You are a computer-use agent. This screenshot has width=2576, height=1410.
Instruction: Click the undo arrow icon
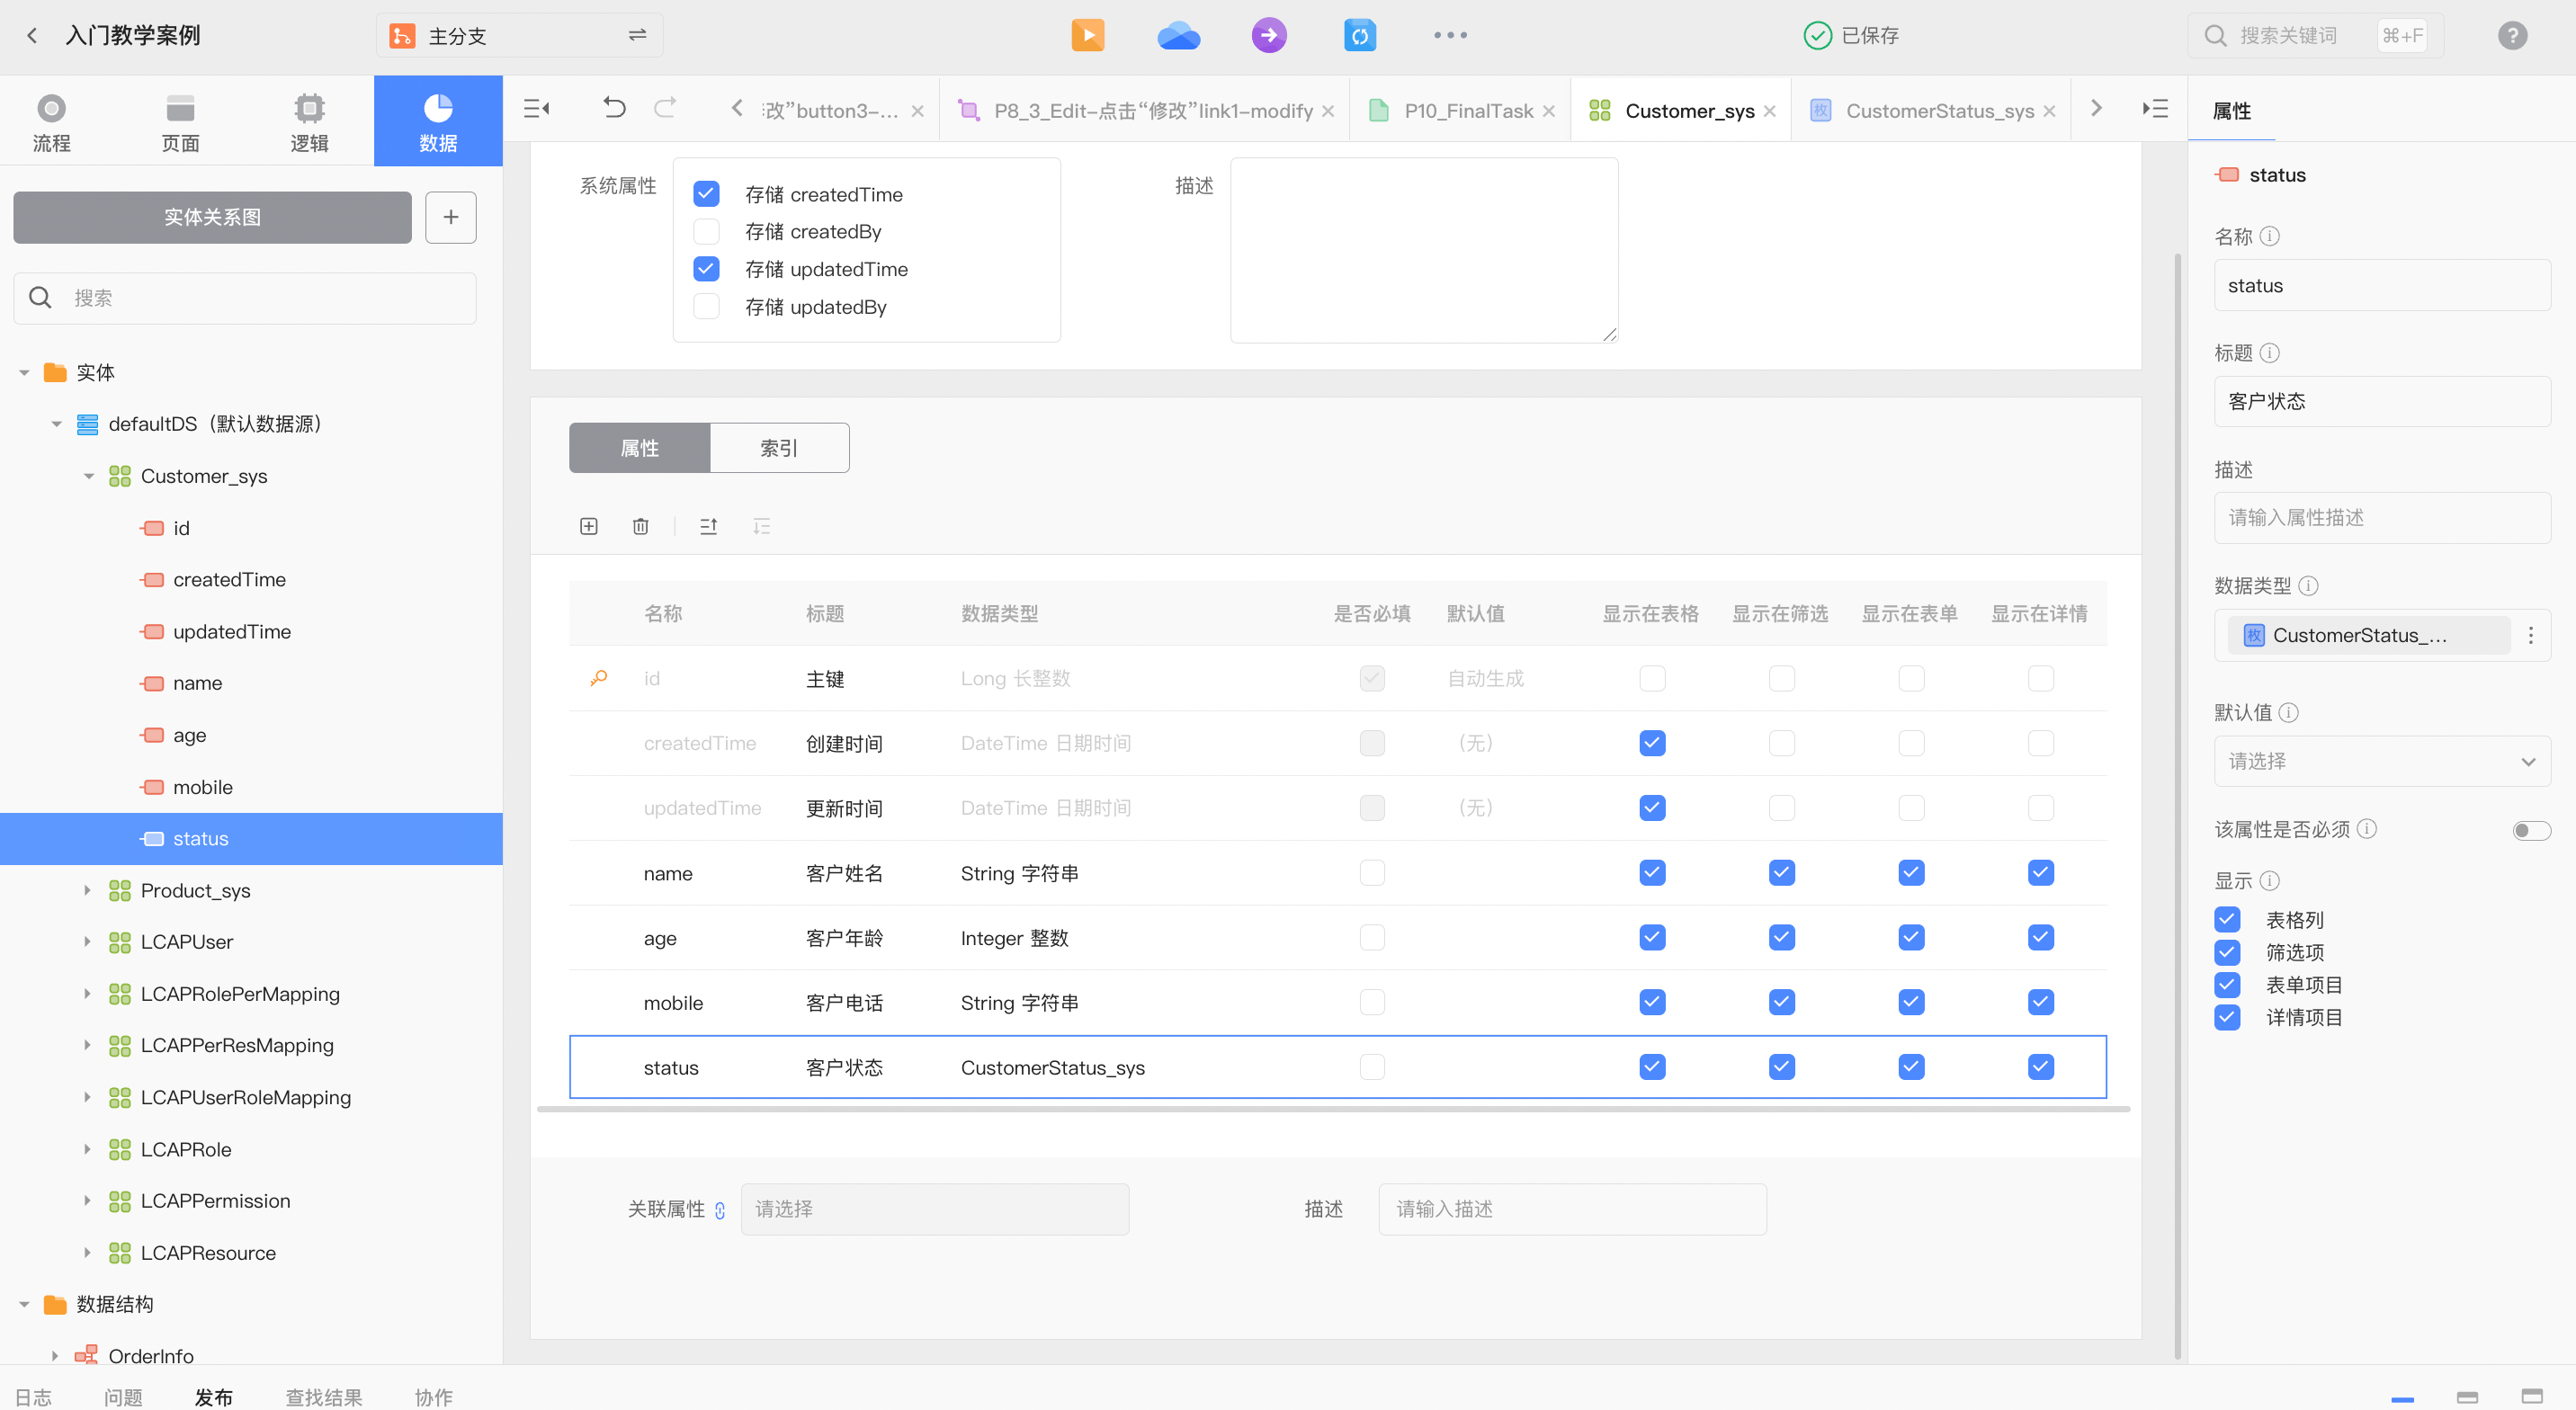[x=614, y=108]
